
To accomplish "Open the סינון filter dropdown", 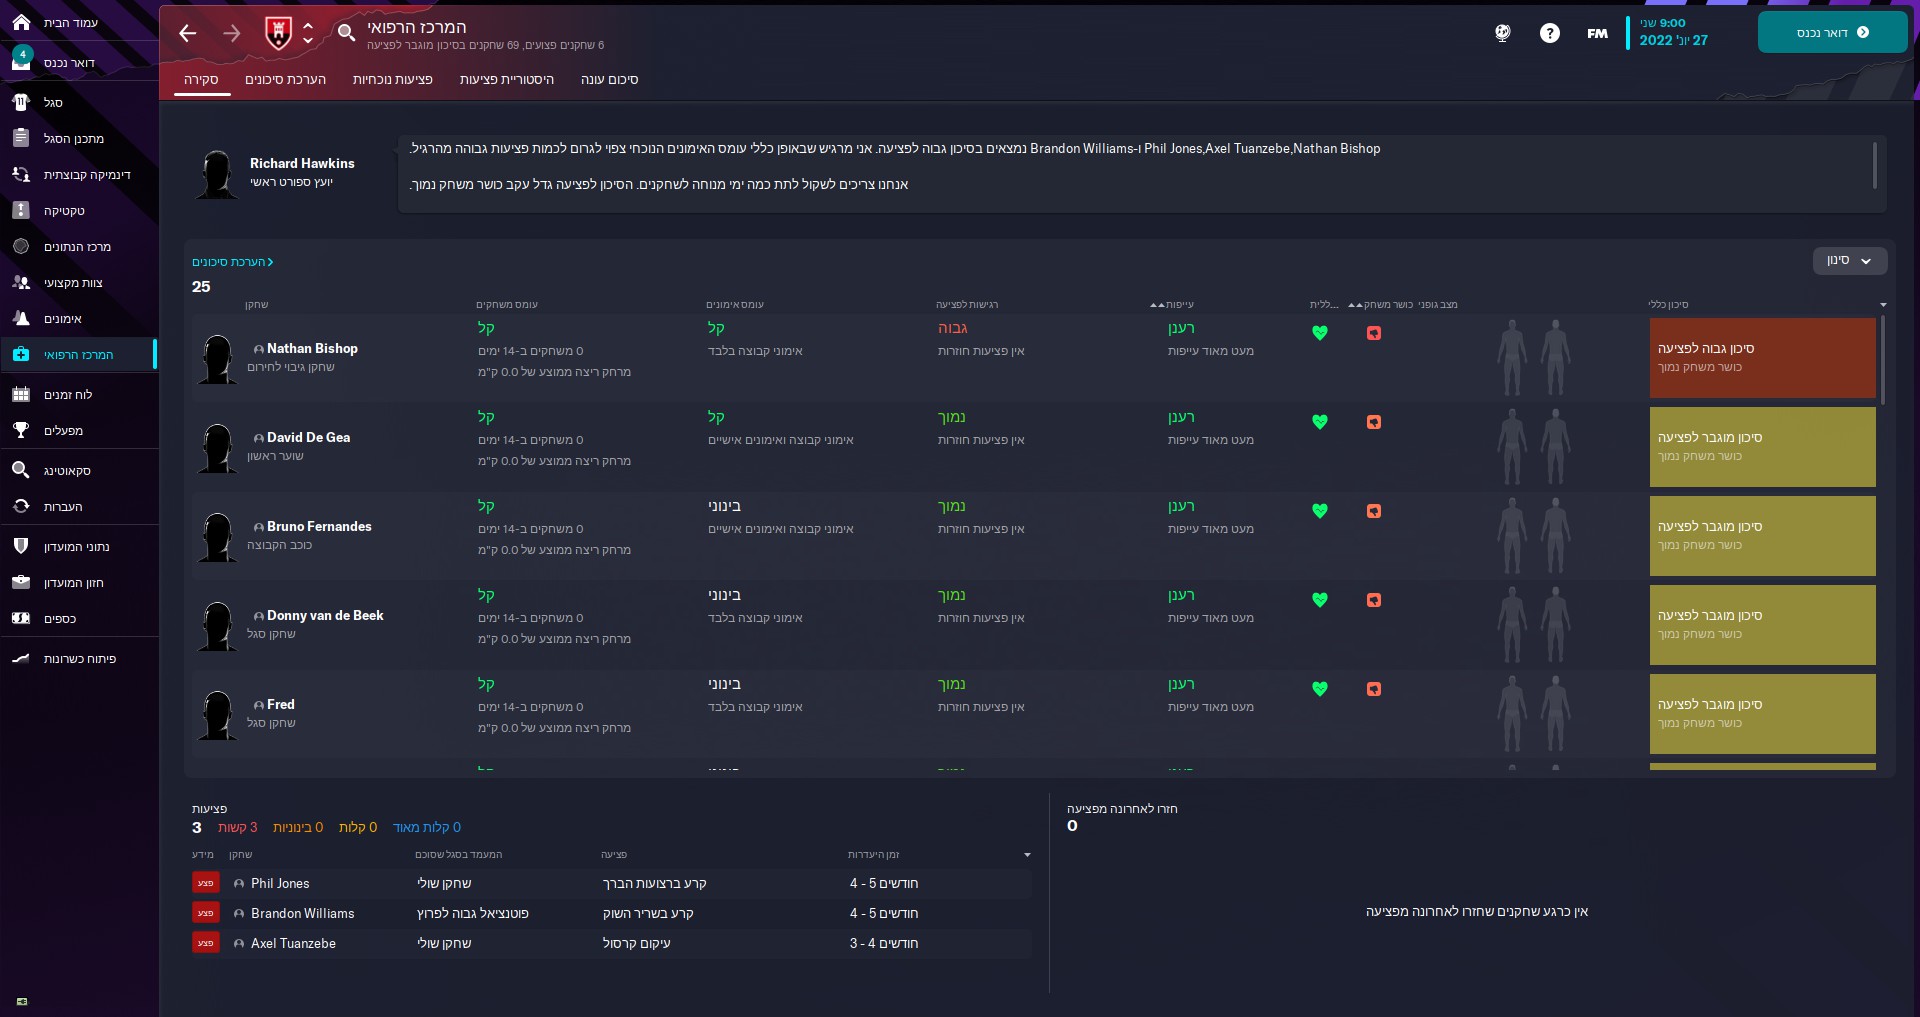I will coord(1850,260).
